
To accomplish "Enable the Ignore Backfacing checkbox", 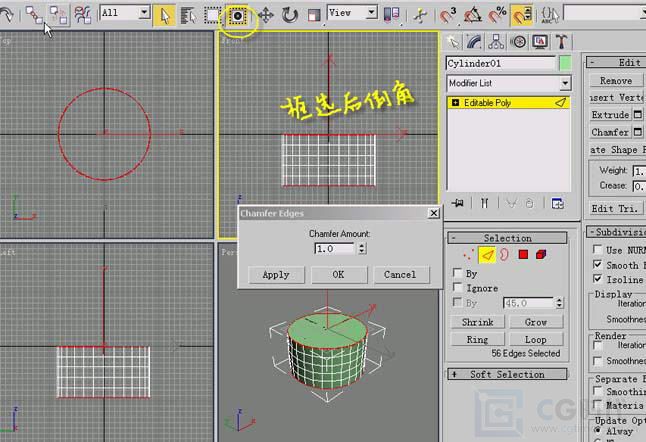I will [x=457, y=288].
